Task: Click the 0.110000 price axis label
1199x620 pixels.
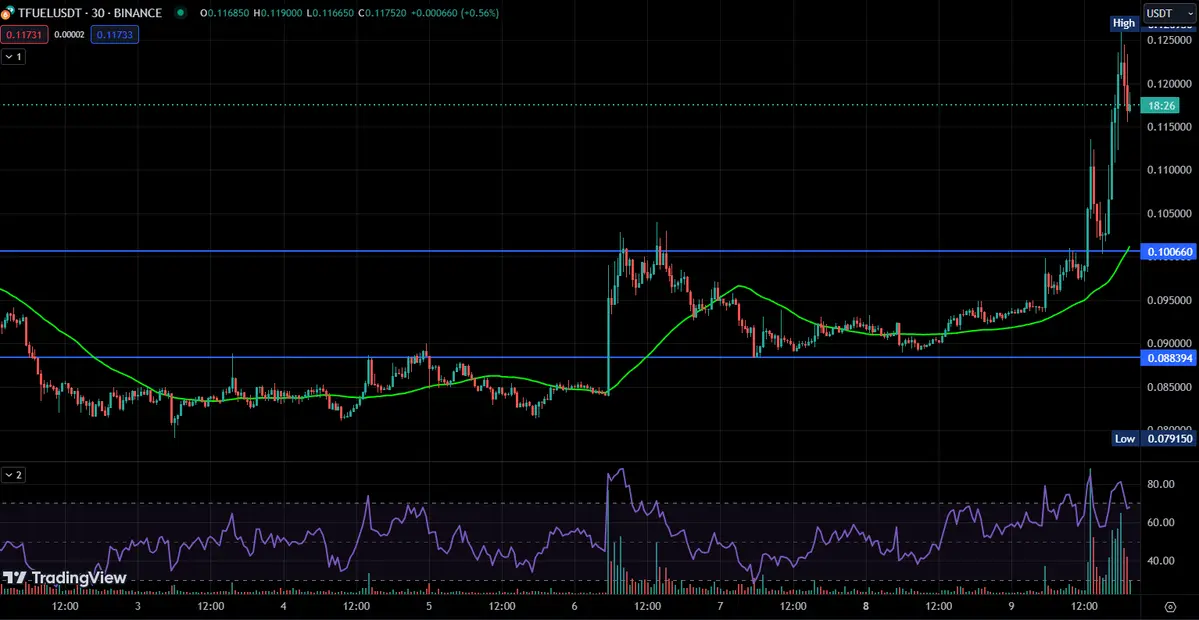Action: click(x=1169, y=170)
